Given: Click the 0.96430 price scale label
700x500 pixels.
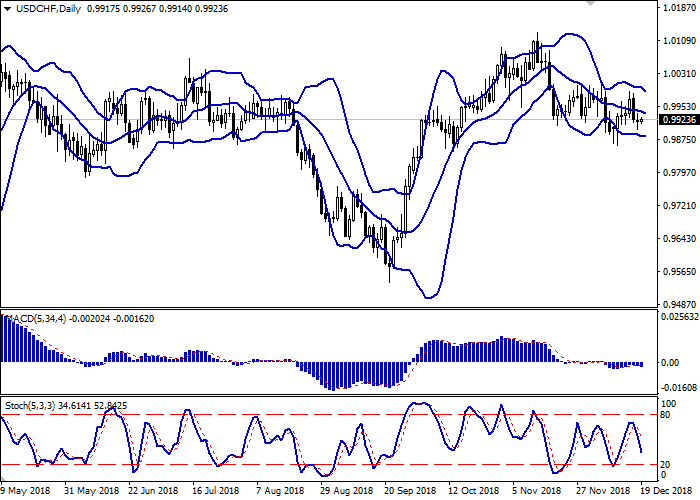Looking at the screenshot, I should (x=678, y=238).
